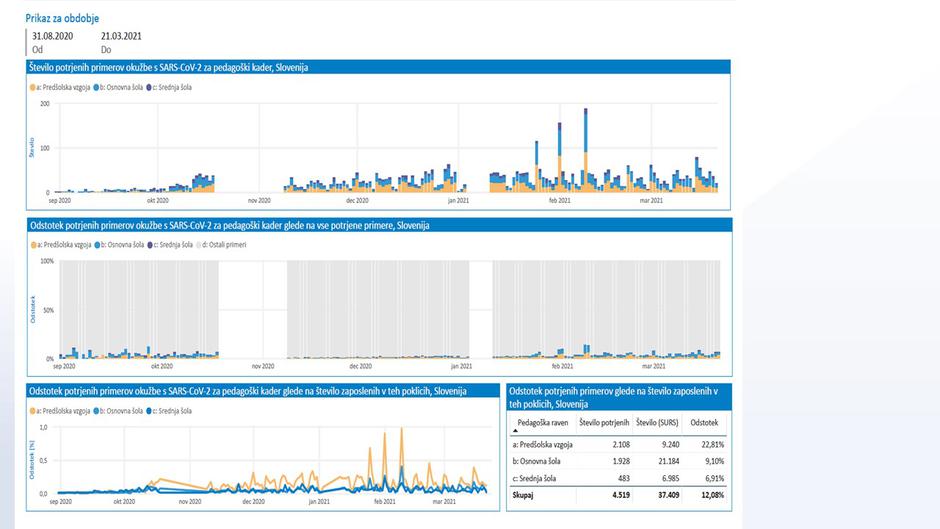
Task: Sort table by Število potrjenih column
Action: [604, 423]
